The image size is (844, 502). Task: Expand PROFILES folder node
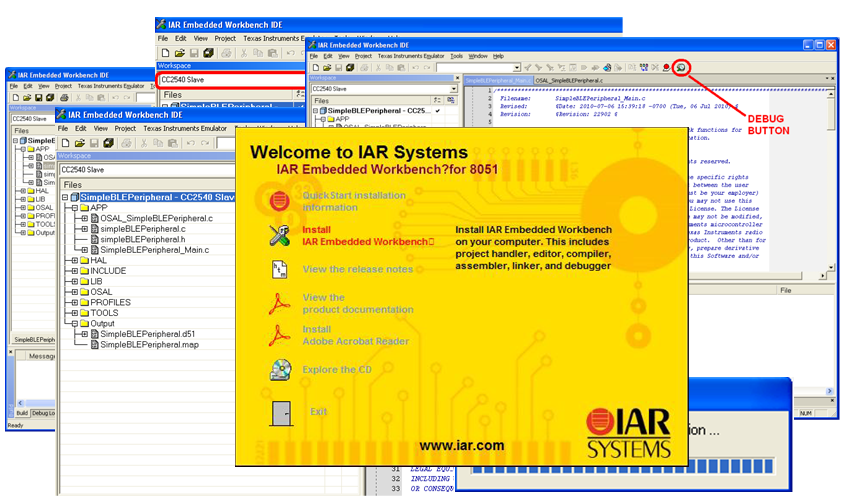(75, 302)
